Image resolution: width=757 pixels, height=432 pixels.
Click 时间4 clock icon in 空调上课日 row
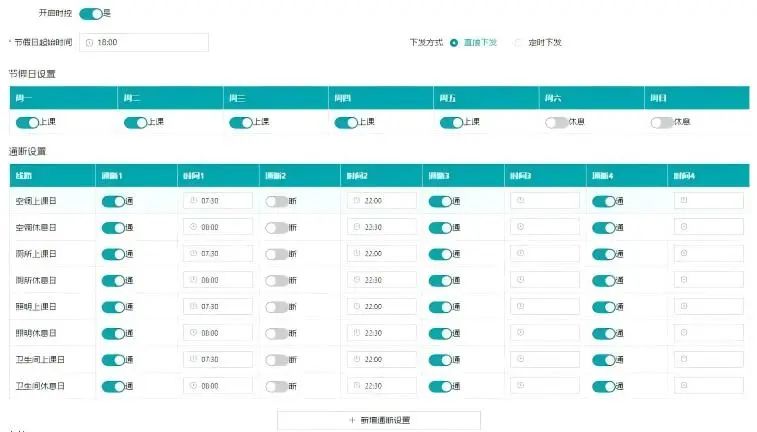click(684, 200)
